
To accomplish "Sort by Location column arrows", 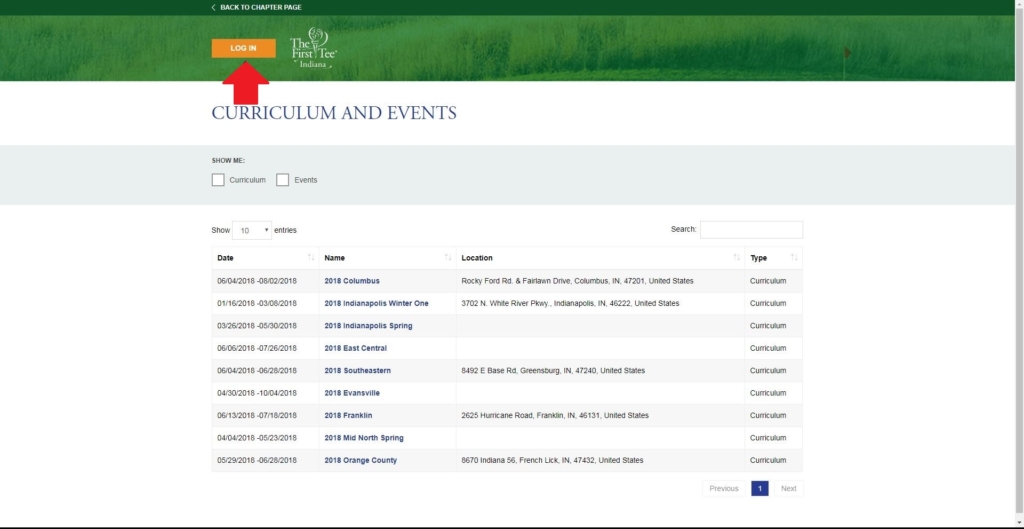I will tap(736, 258).
